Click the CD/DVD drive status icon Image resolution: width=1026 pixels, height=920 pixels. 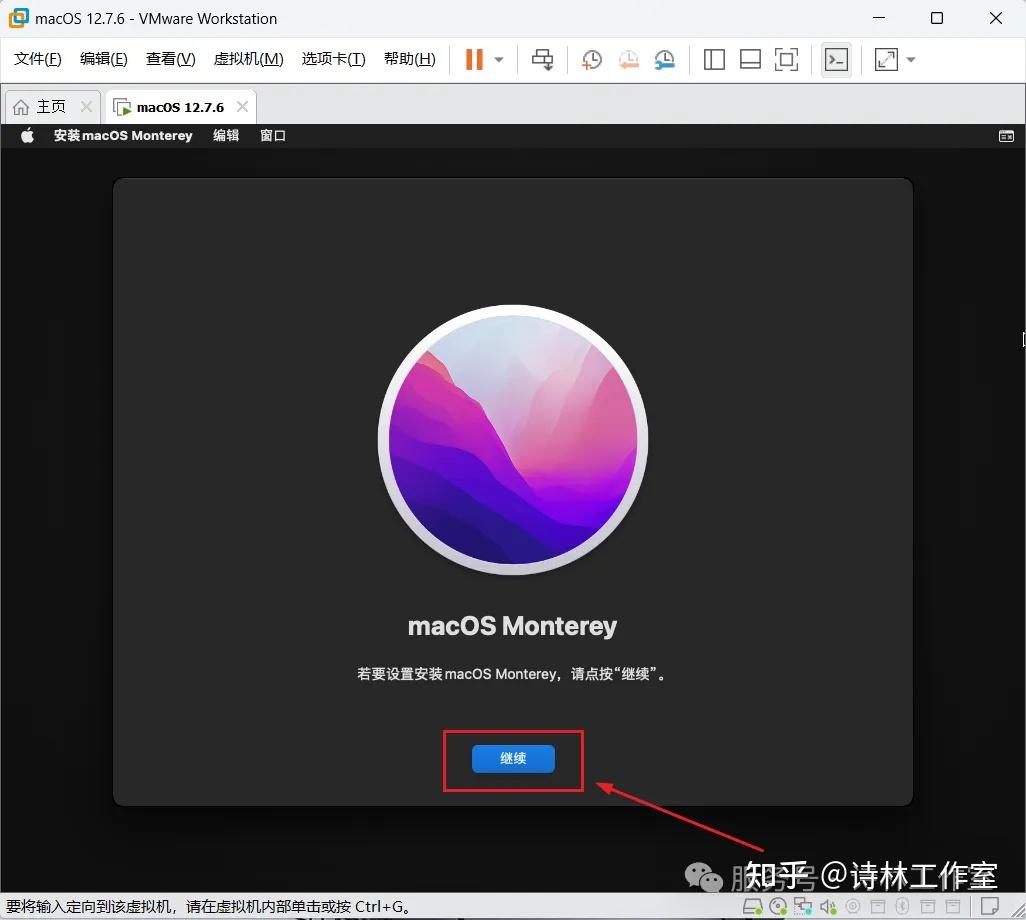tap(778, 906)
